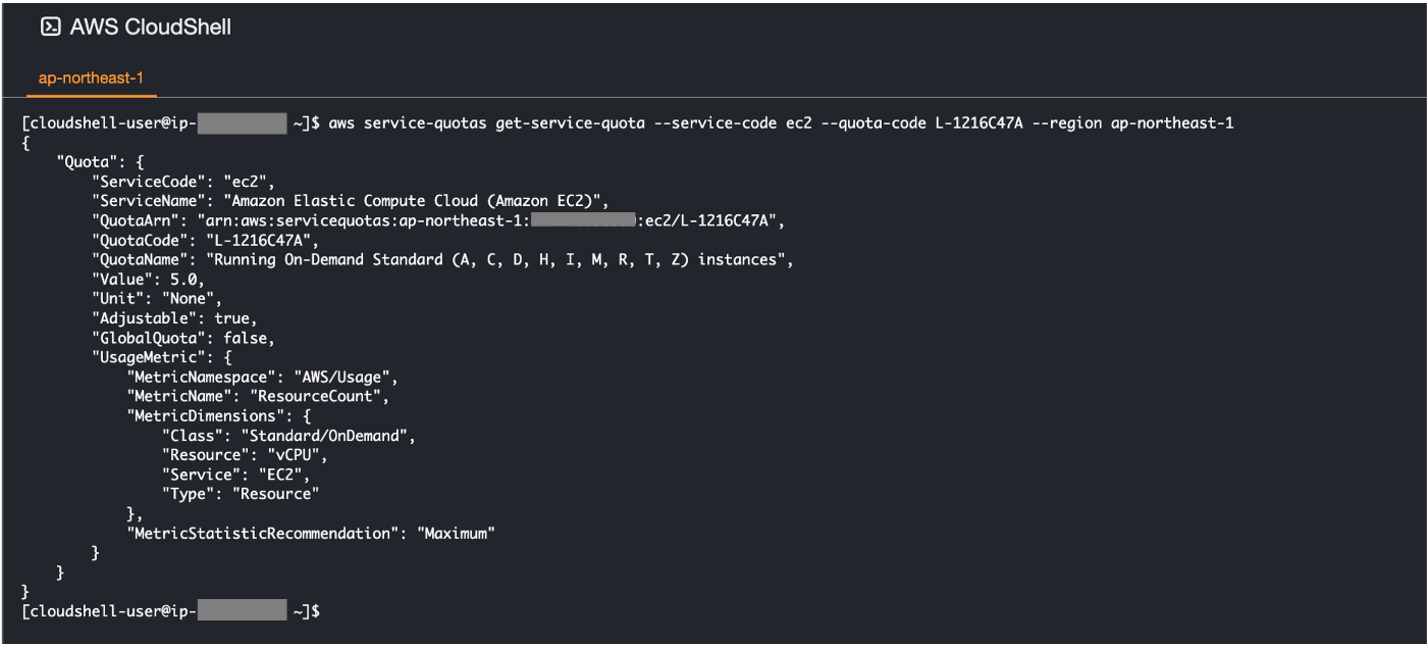Click the "Adjustable": true line
This screenshot has width=1428, height=646.
coord(174,318)
